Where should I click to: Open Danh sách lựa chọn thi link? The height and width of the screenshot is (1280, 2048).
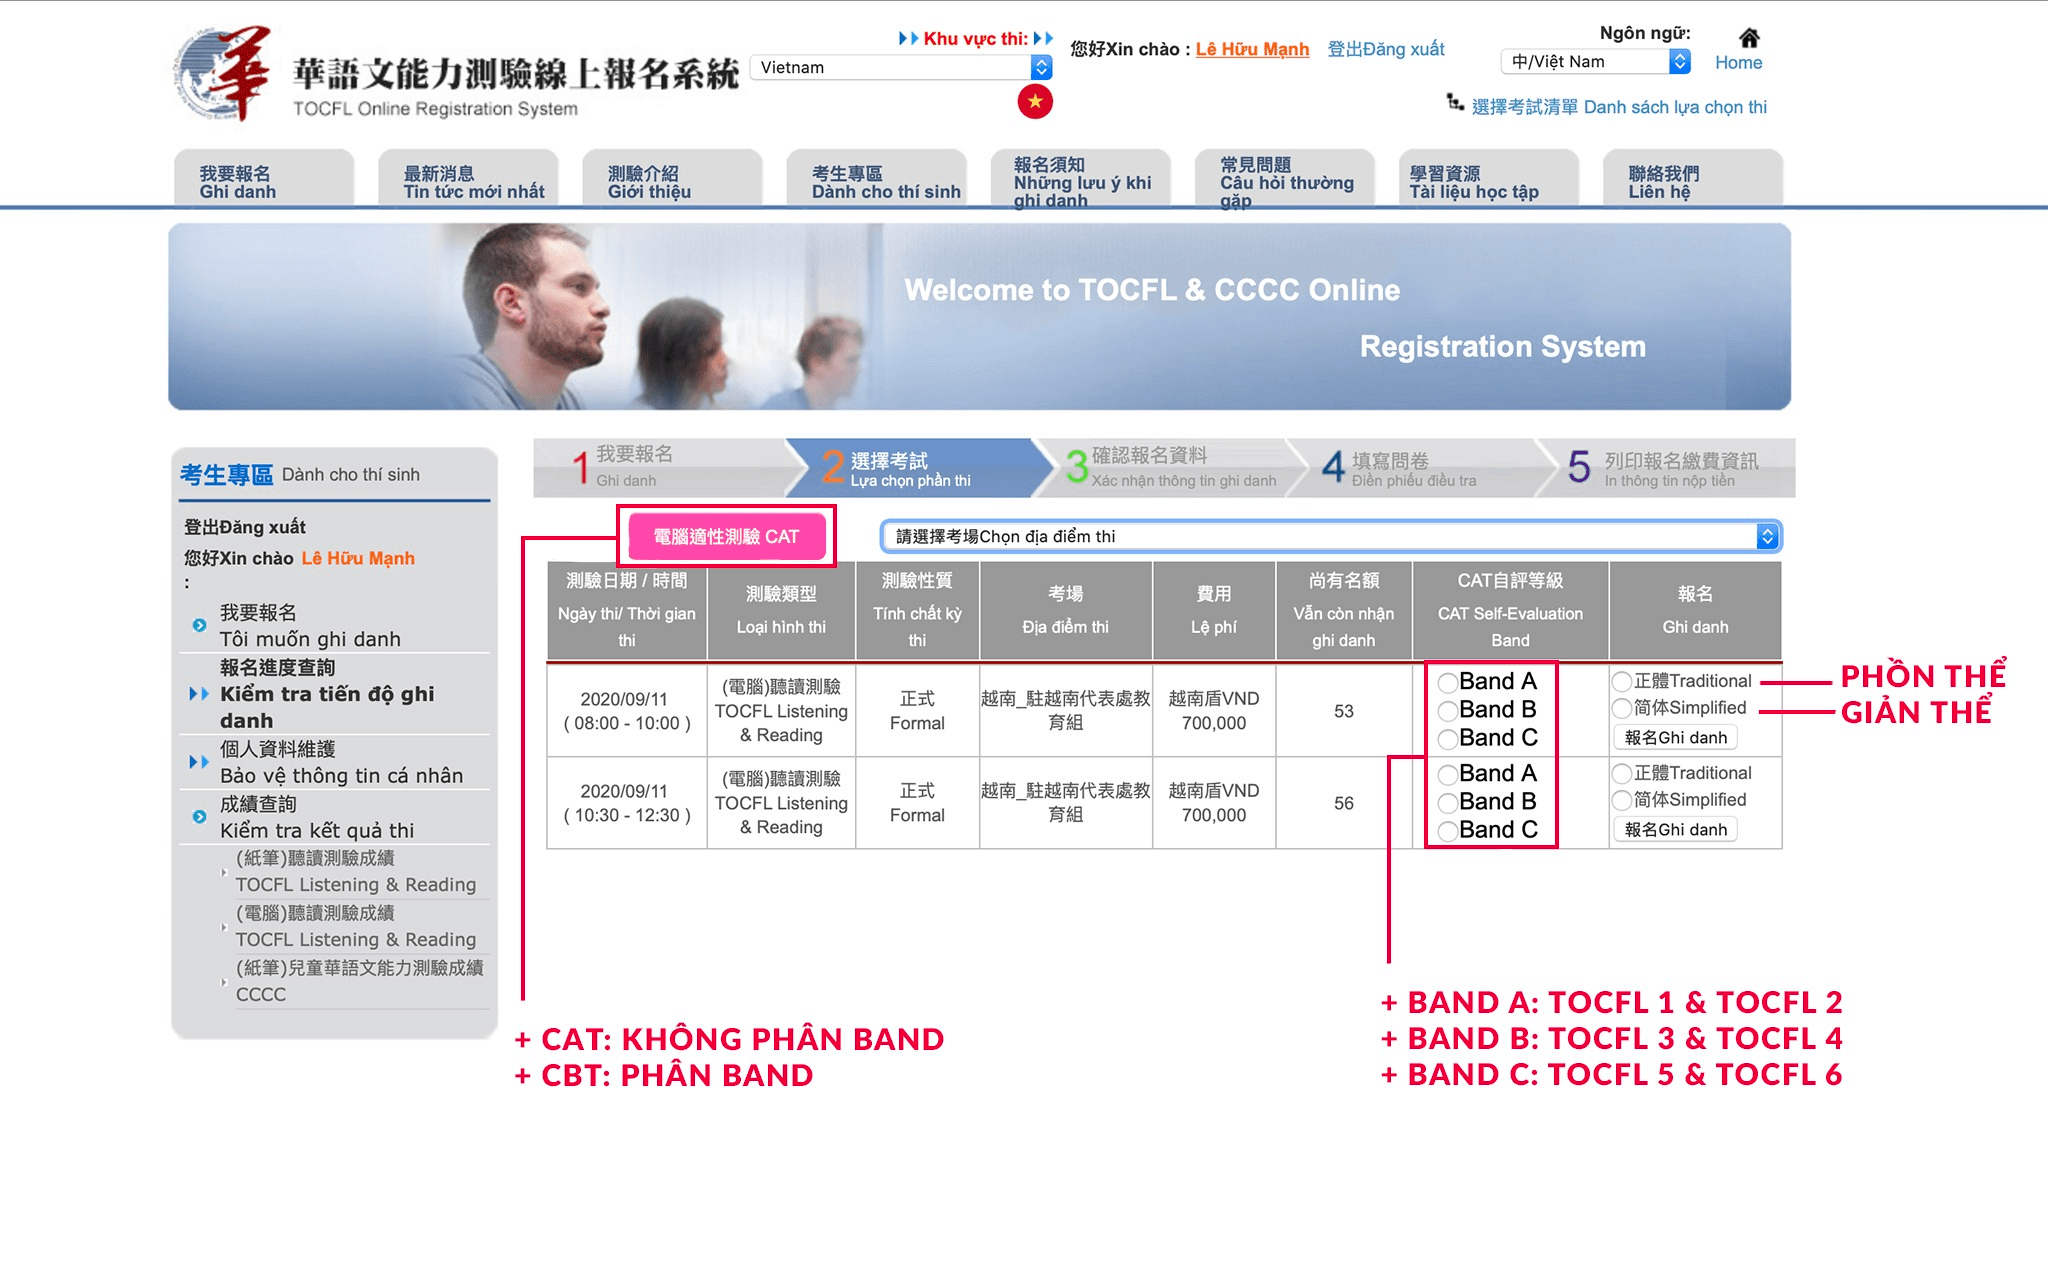click(x=1619, y=107)
